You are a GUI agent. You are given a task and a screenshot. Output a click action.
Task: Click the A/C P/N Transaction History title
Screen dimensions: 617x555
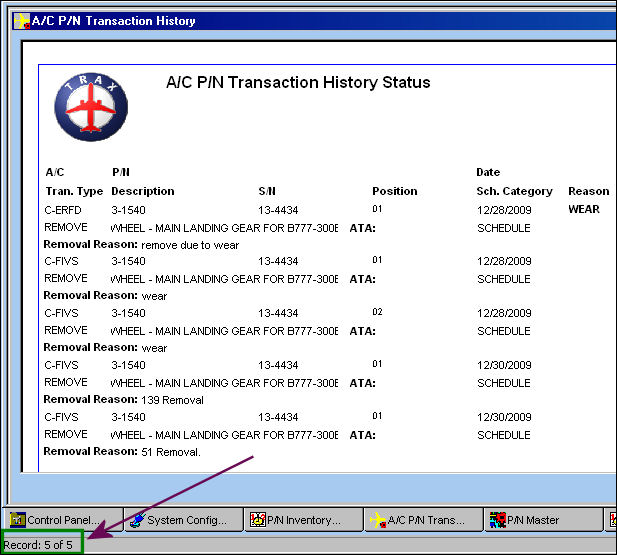(114, 21)
